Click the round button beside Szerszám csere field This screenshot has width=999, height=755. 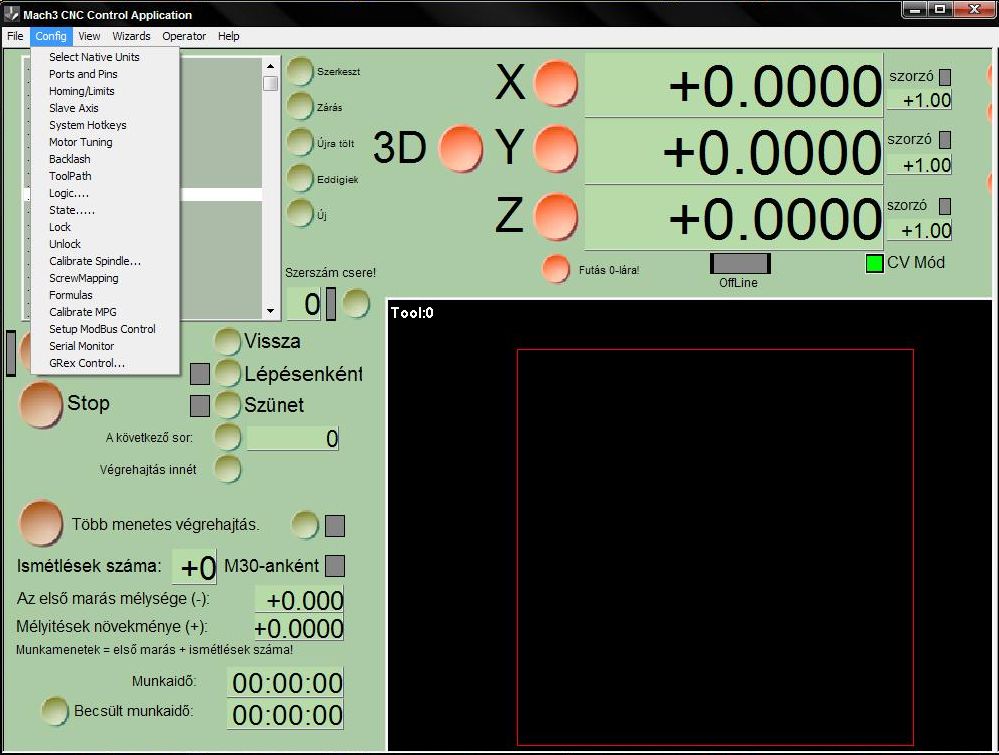pyautogui.click(x=356, y=304)
